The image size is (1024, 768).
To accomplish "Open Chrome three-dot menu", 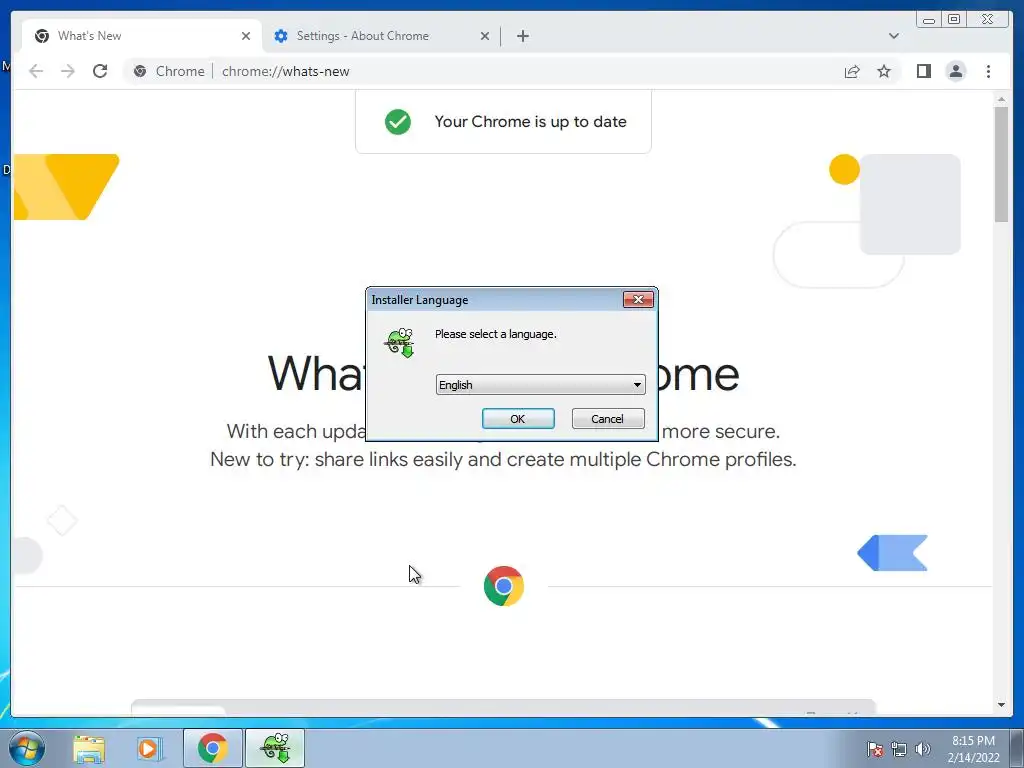I will pyautogui.click(x=988, y=71).
